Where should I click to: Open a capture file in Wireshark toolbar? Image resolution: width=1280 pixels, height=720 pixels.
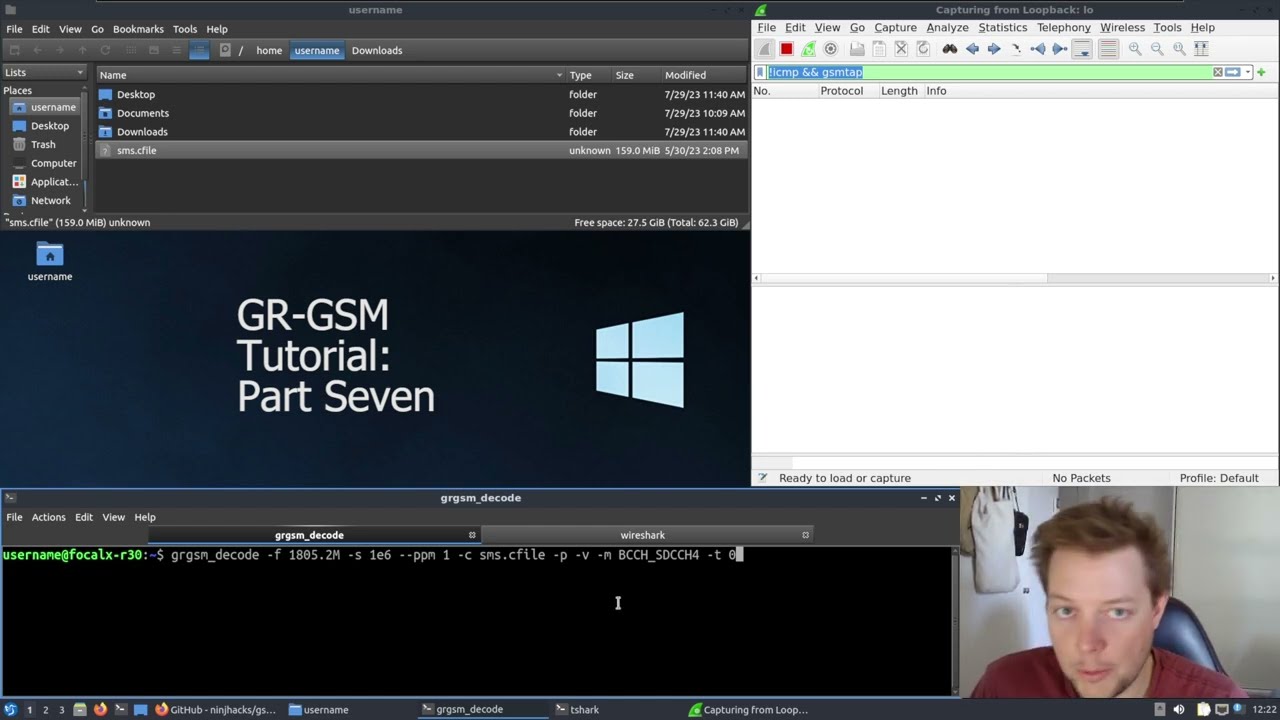[857, 49]
